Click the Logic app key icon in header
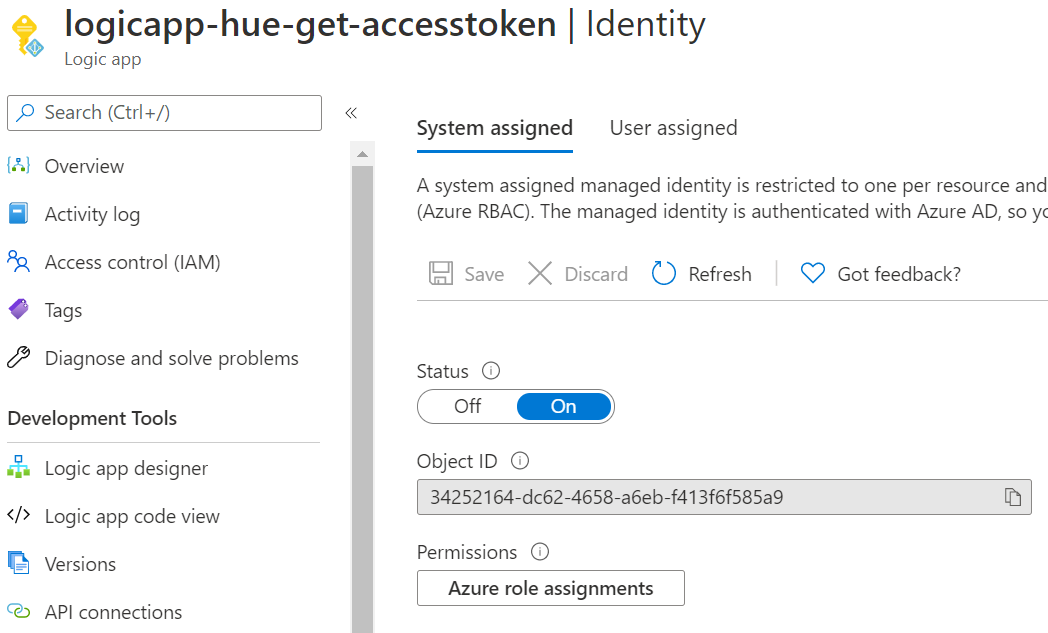Image resolution: width=1048 pixels, height=633 pixels. (27, 37)
